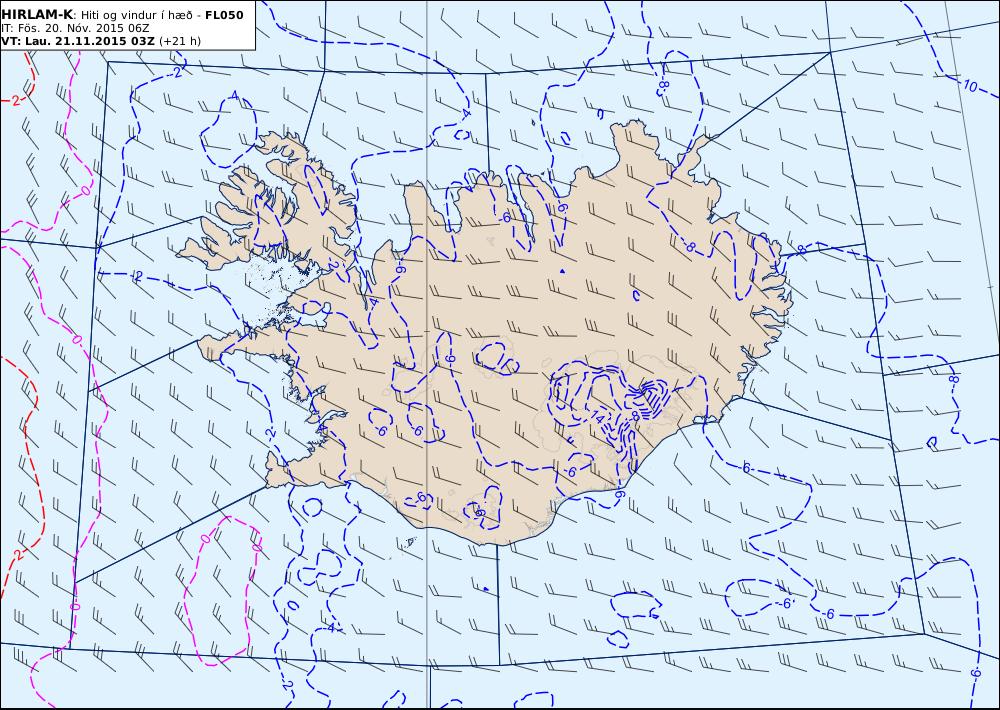Select the "(+21 h)" forecast offset text
Viewport: 1000px width, 710px height.
[x=180, y=41]
